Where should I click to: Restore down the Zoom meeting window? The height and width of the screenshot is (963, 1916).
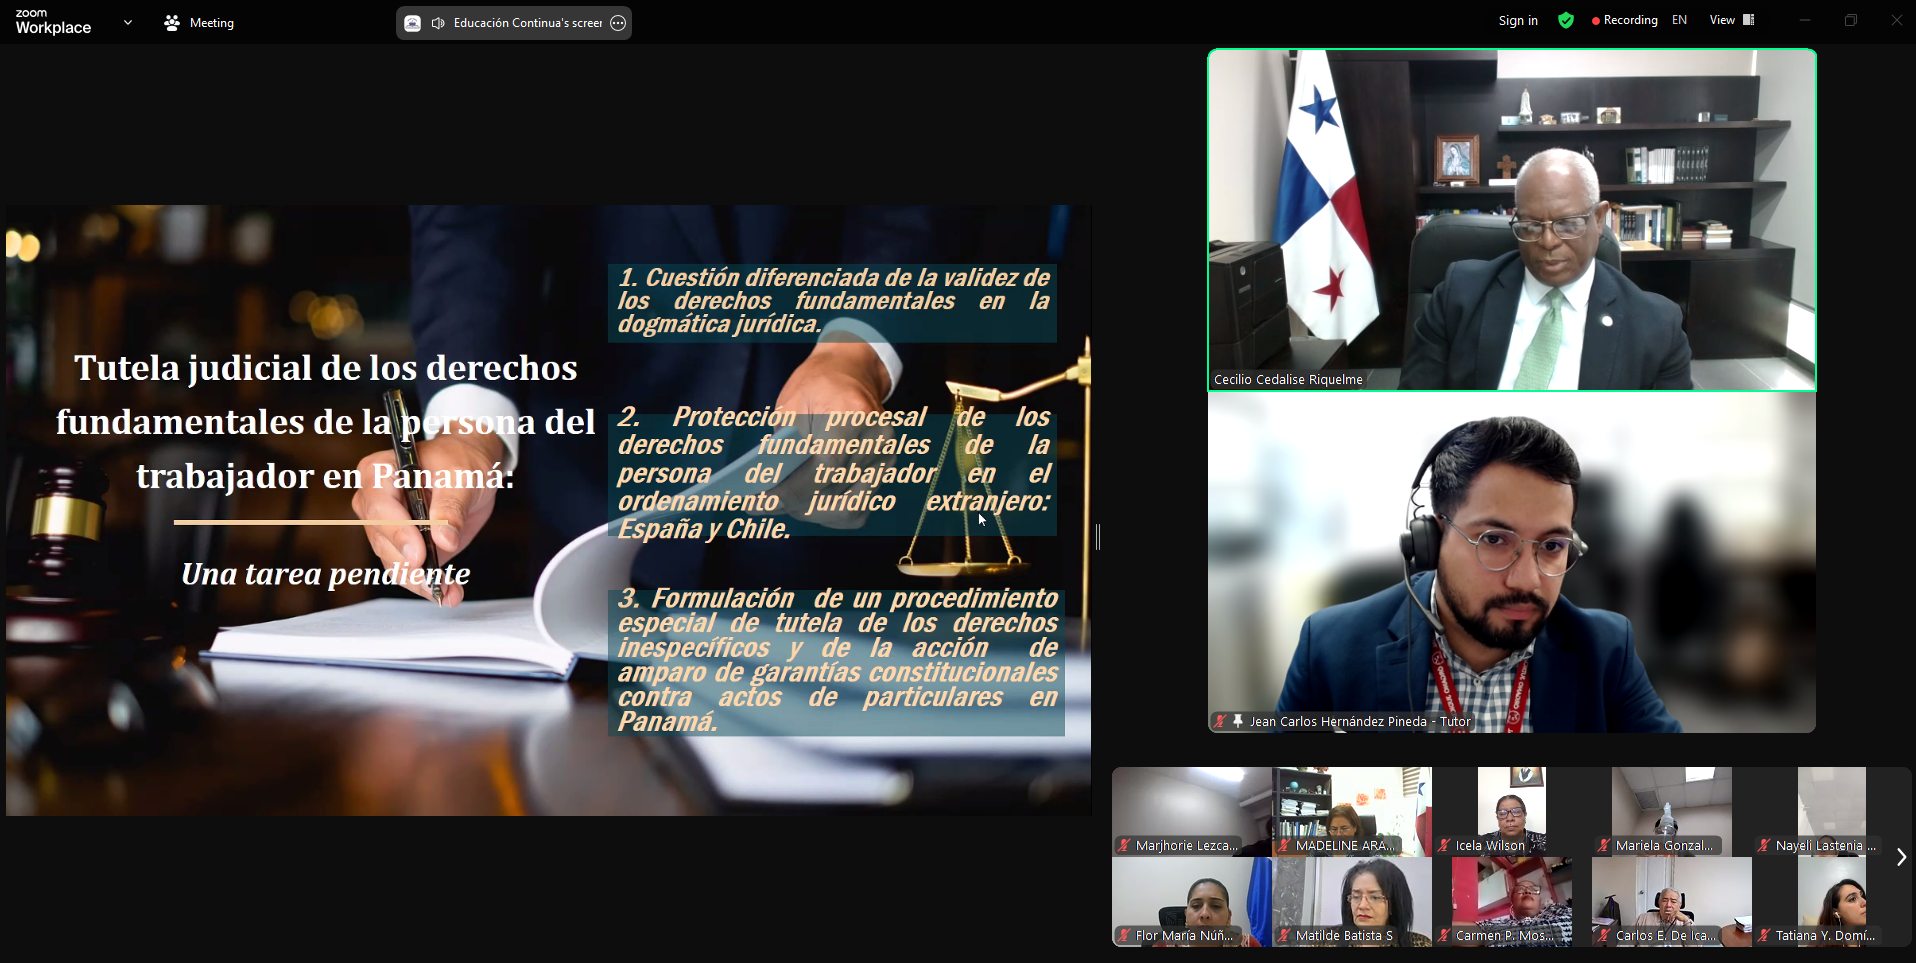[x=1851, y=20]
